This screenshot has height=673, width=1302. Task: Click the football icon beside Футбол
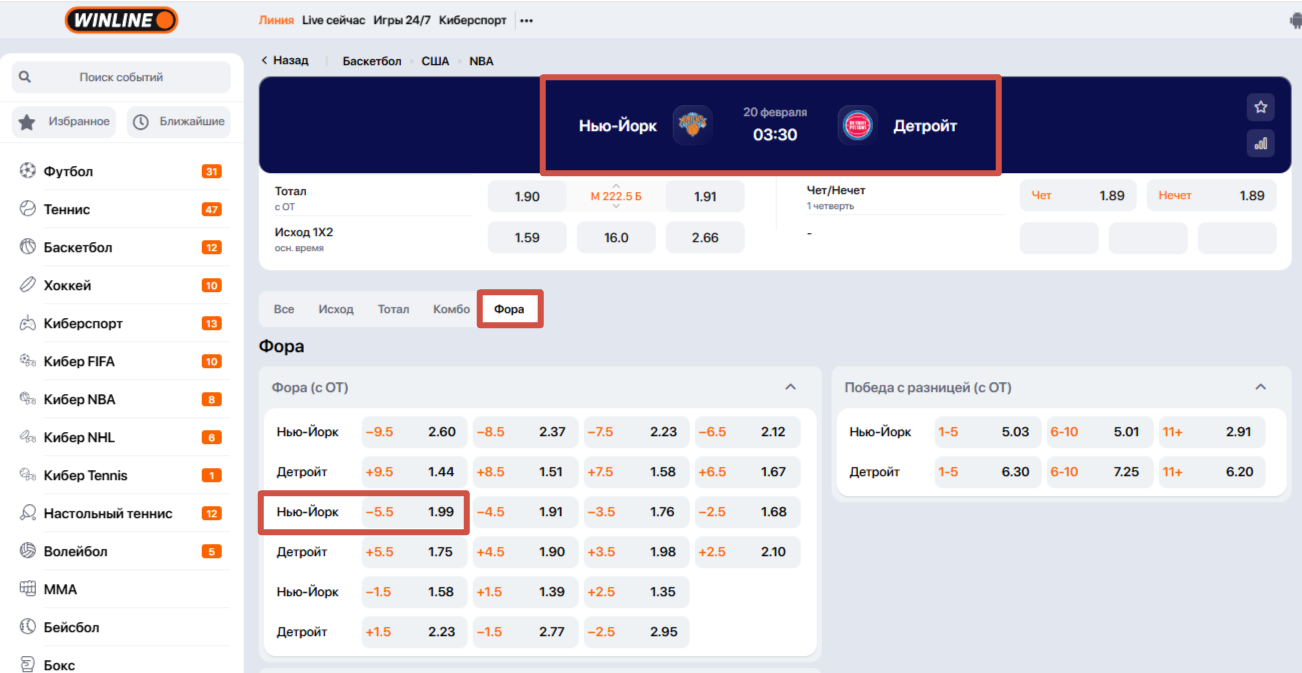click(28, 171)
